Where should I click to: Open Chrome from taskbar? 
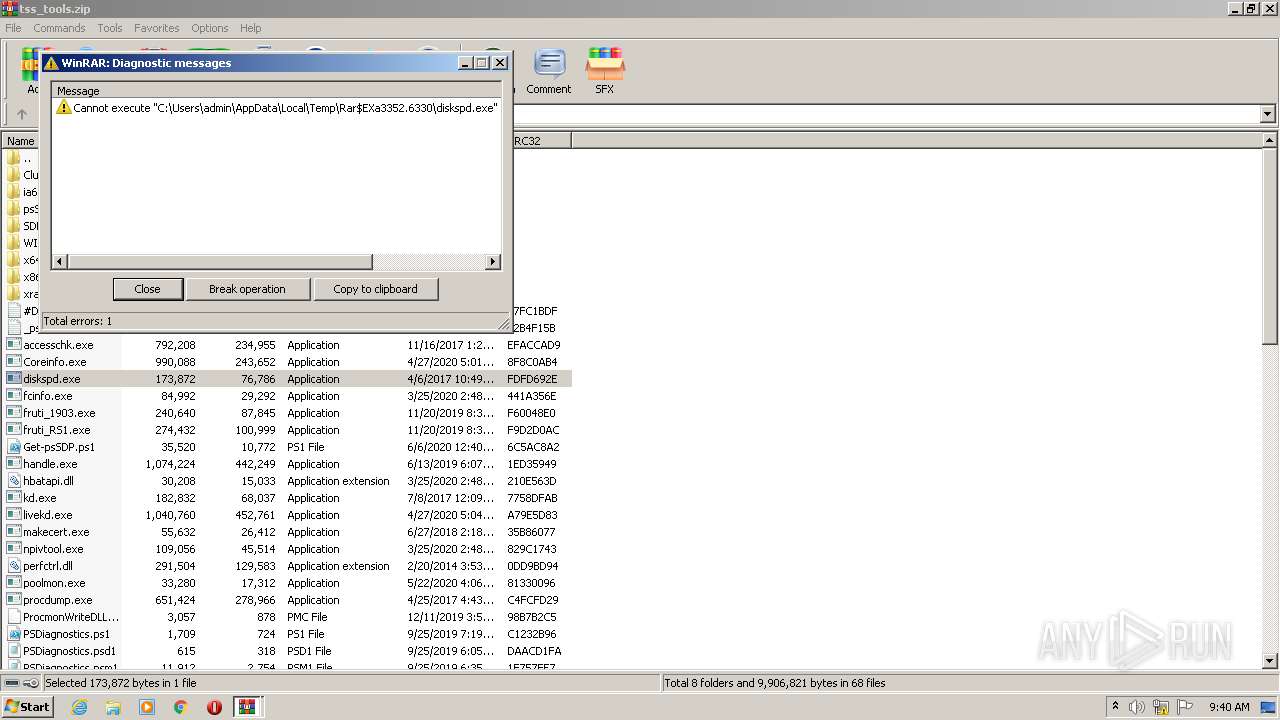pyautogui.click(x=181, y=707)
